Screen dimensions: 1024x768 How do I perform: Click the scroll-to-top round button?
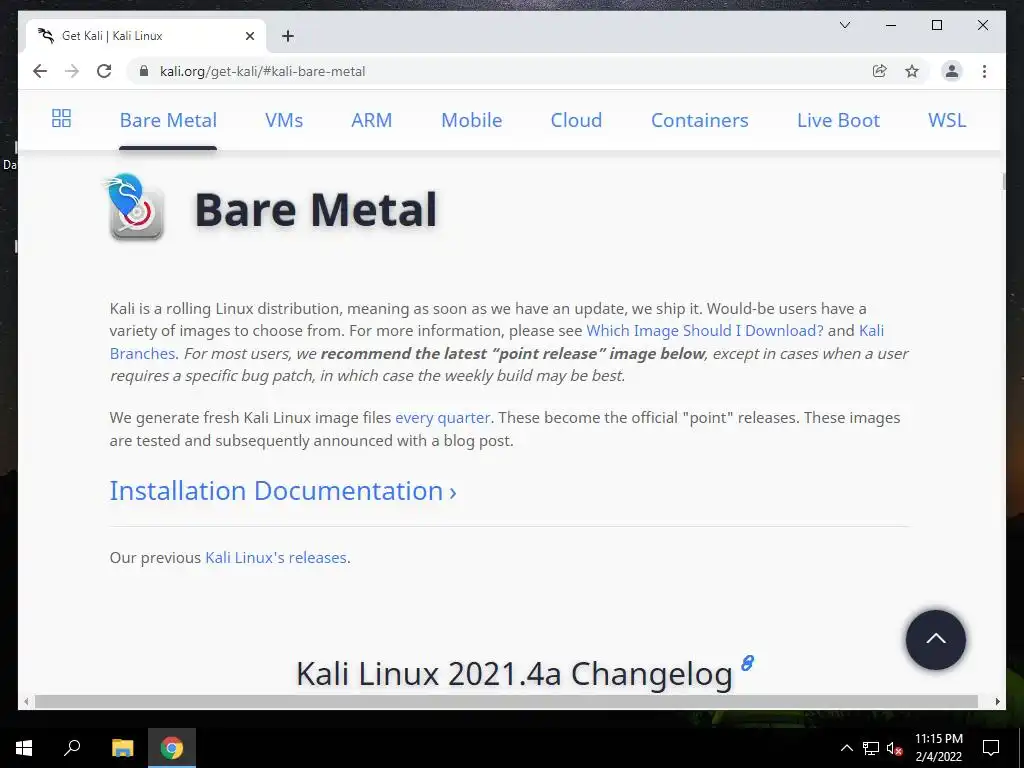coord(935,640)
